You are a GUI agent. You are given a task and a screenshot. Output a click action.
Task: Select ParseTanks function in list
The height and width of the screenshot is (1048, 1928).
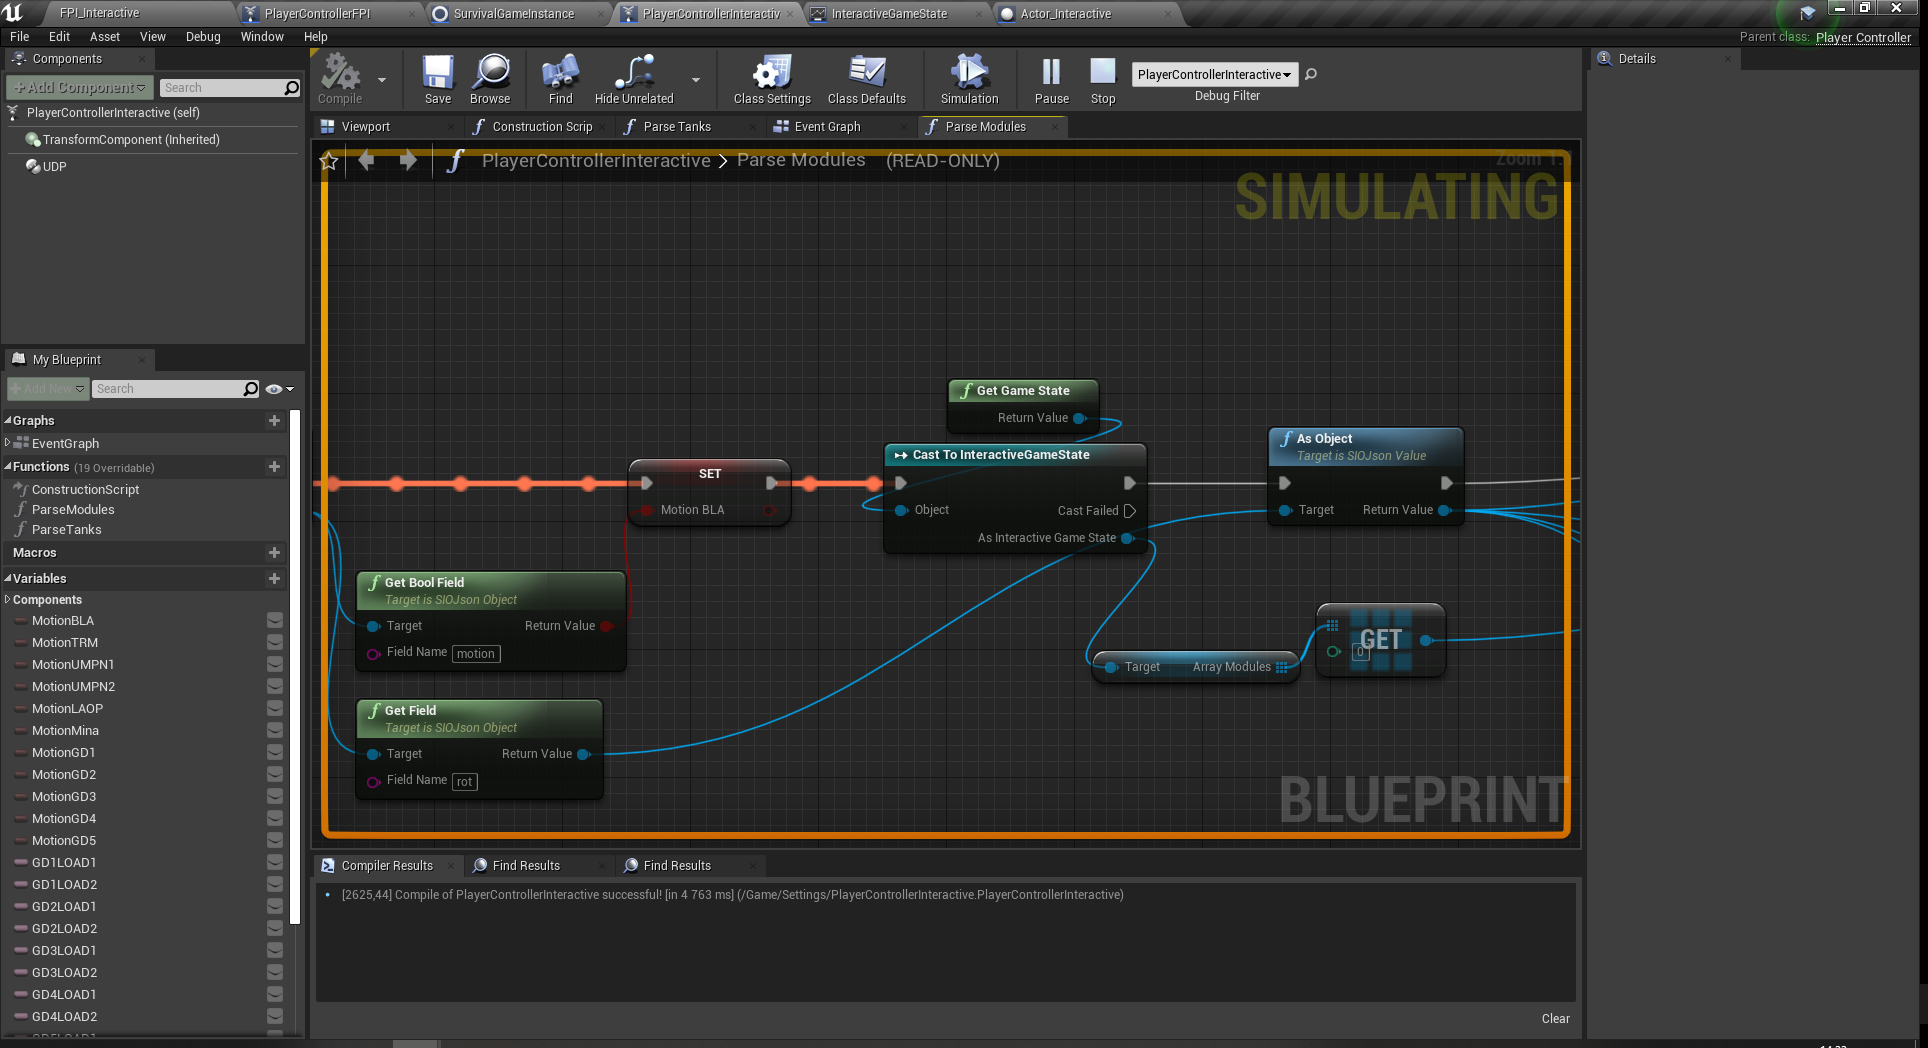(x=66, y=530)
